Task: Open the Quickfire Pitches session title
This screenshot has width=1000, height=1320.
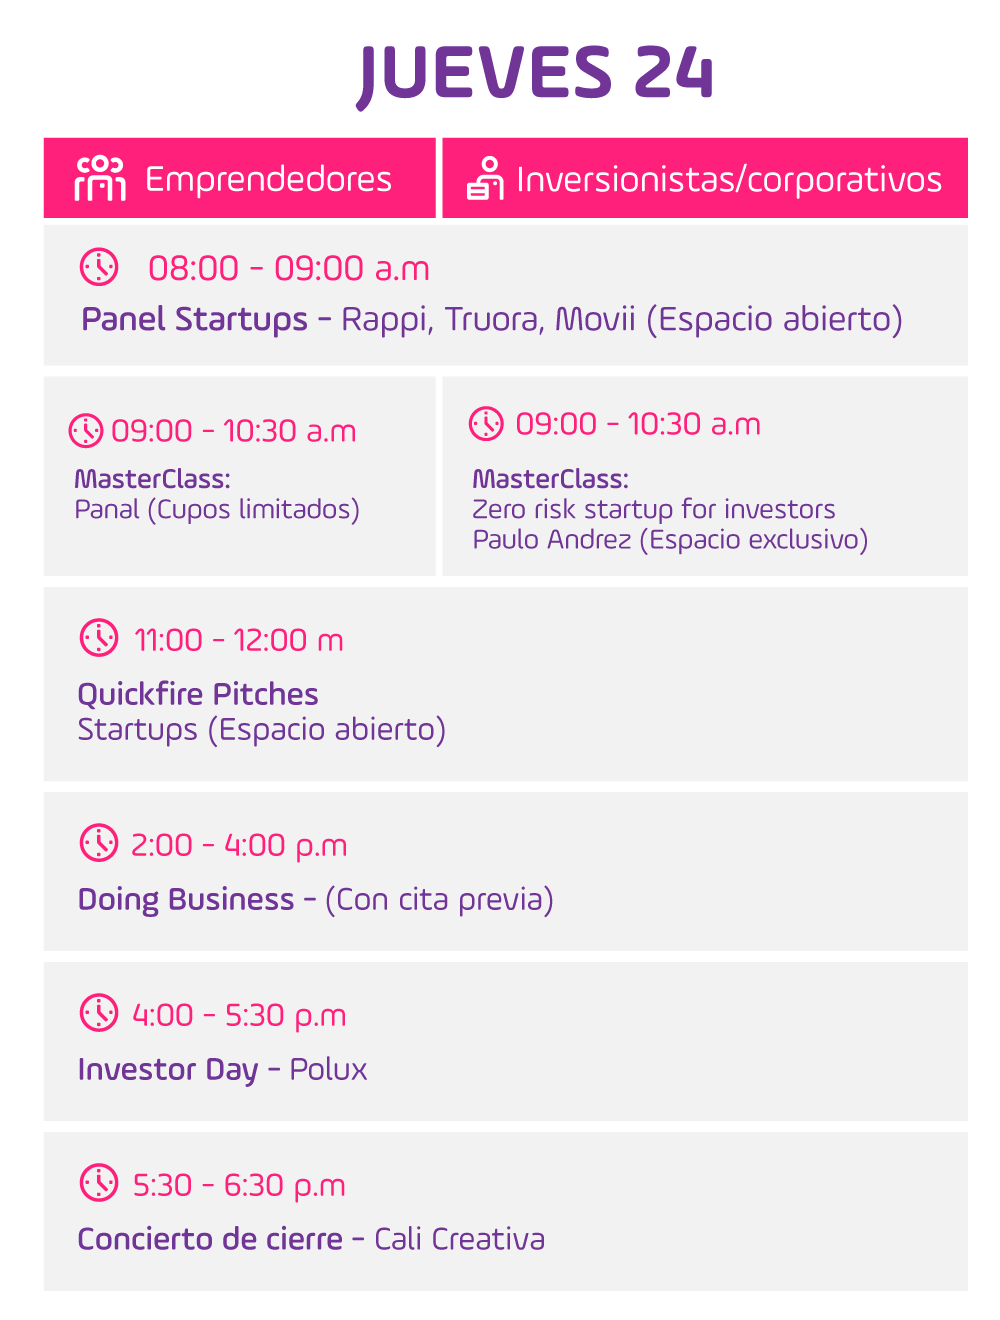Action: pos(198,694)
